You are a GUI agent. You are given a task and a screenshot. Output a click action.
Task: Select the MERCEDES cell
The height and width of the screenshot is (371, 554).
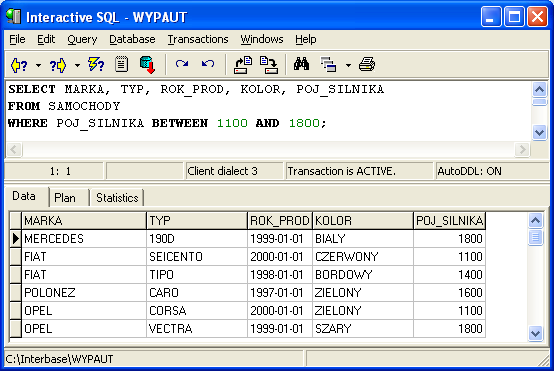[x=84, y=239]
